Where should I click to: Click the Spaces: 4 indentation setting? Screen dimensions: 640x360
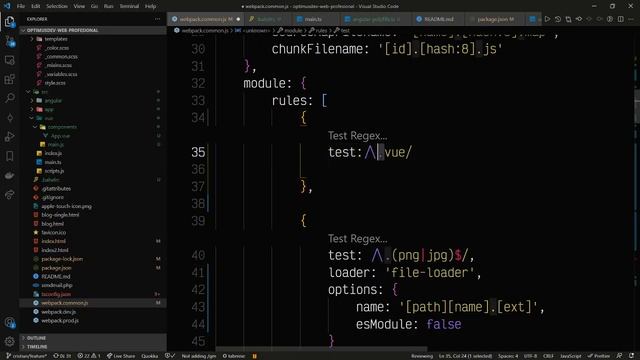click(508, 356)
